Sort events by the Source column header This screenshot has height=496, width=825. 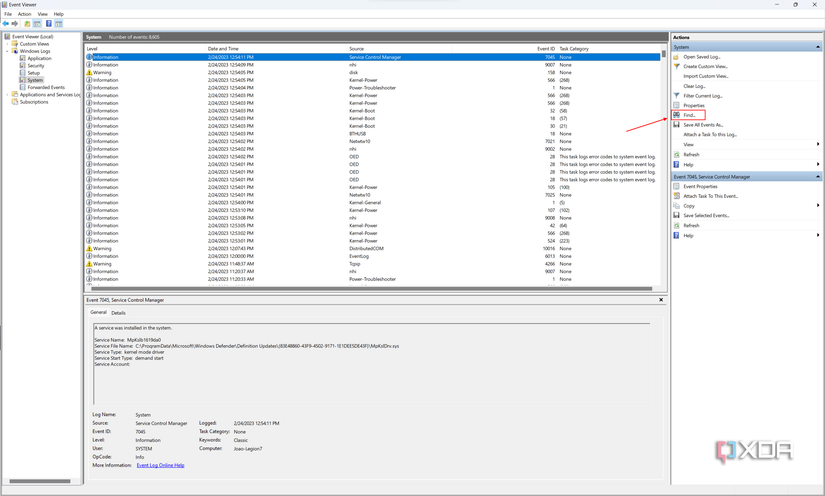[x=399, y=49]
